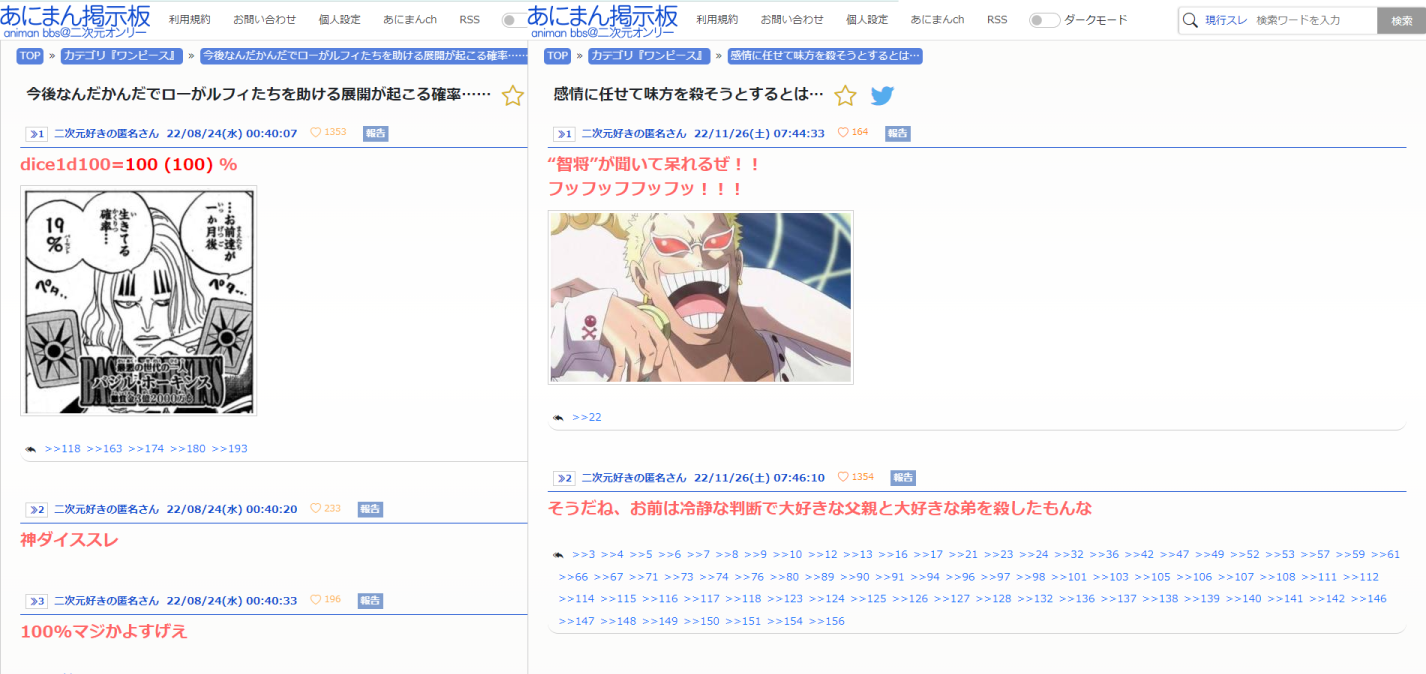Jump to reply >>61

click(1385, 555)
